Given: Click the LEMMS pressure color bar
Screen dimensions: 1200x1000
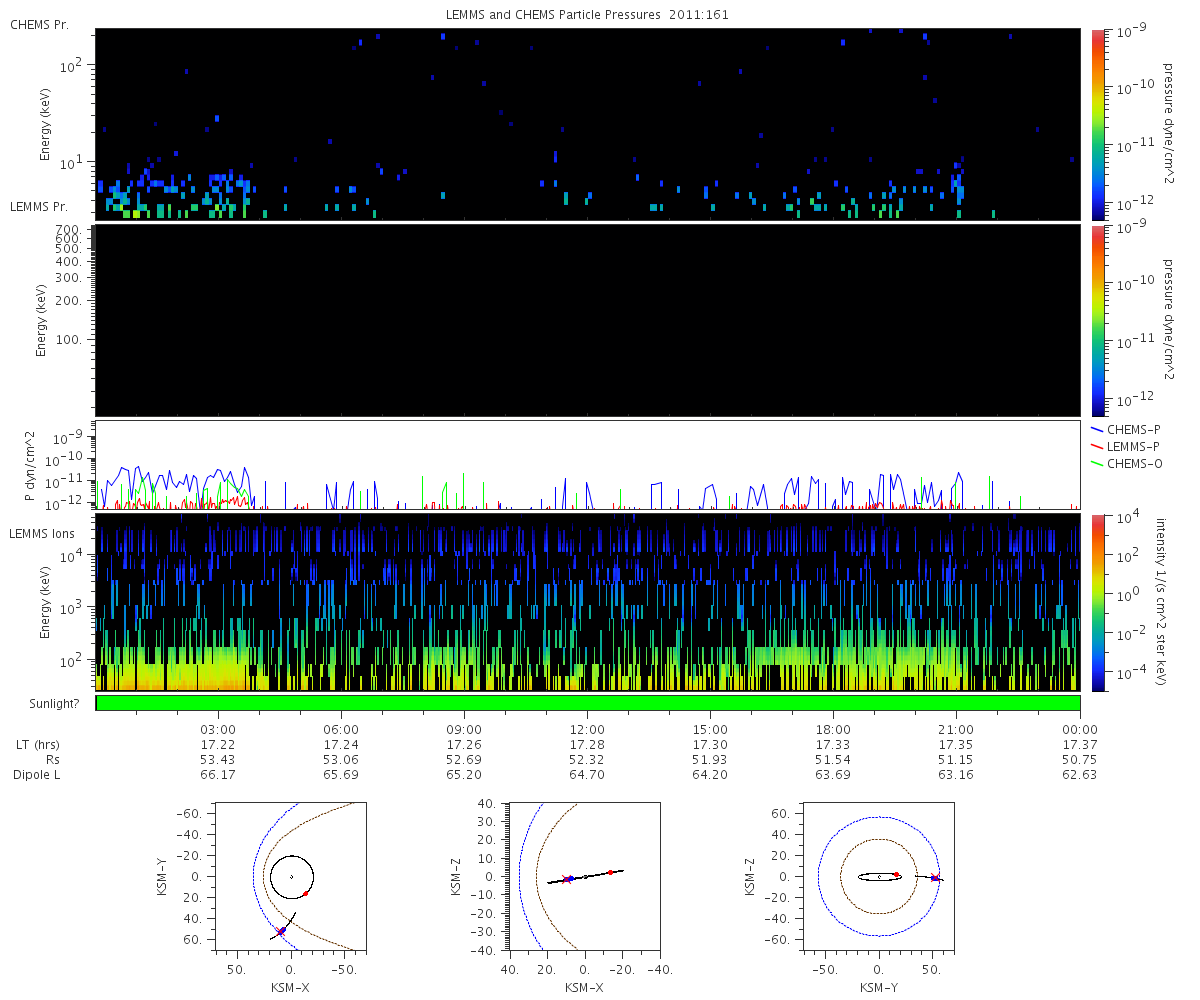Looking at the screenshot, I should coord(1098,320).
